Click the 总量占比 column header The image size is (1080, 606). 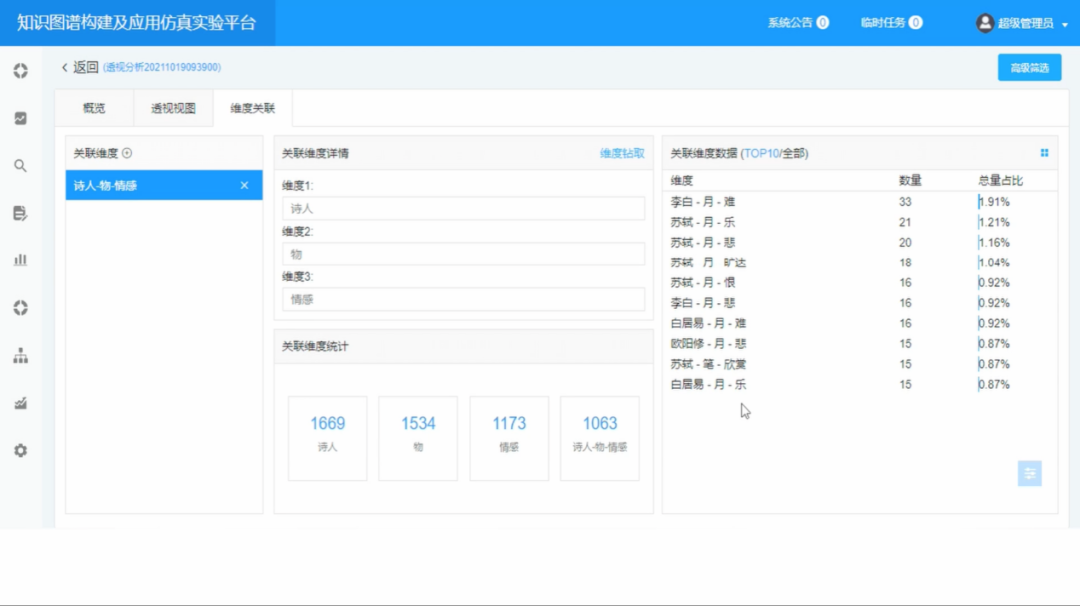1000,180
